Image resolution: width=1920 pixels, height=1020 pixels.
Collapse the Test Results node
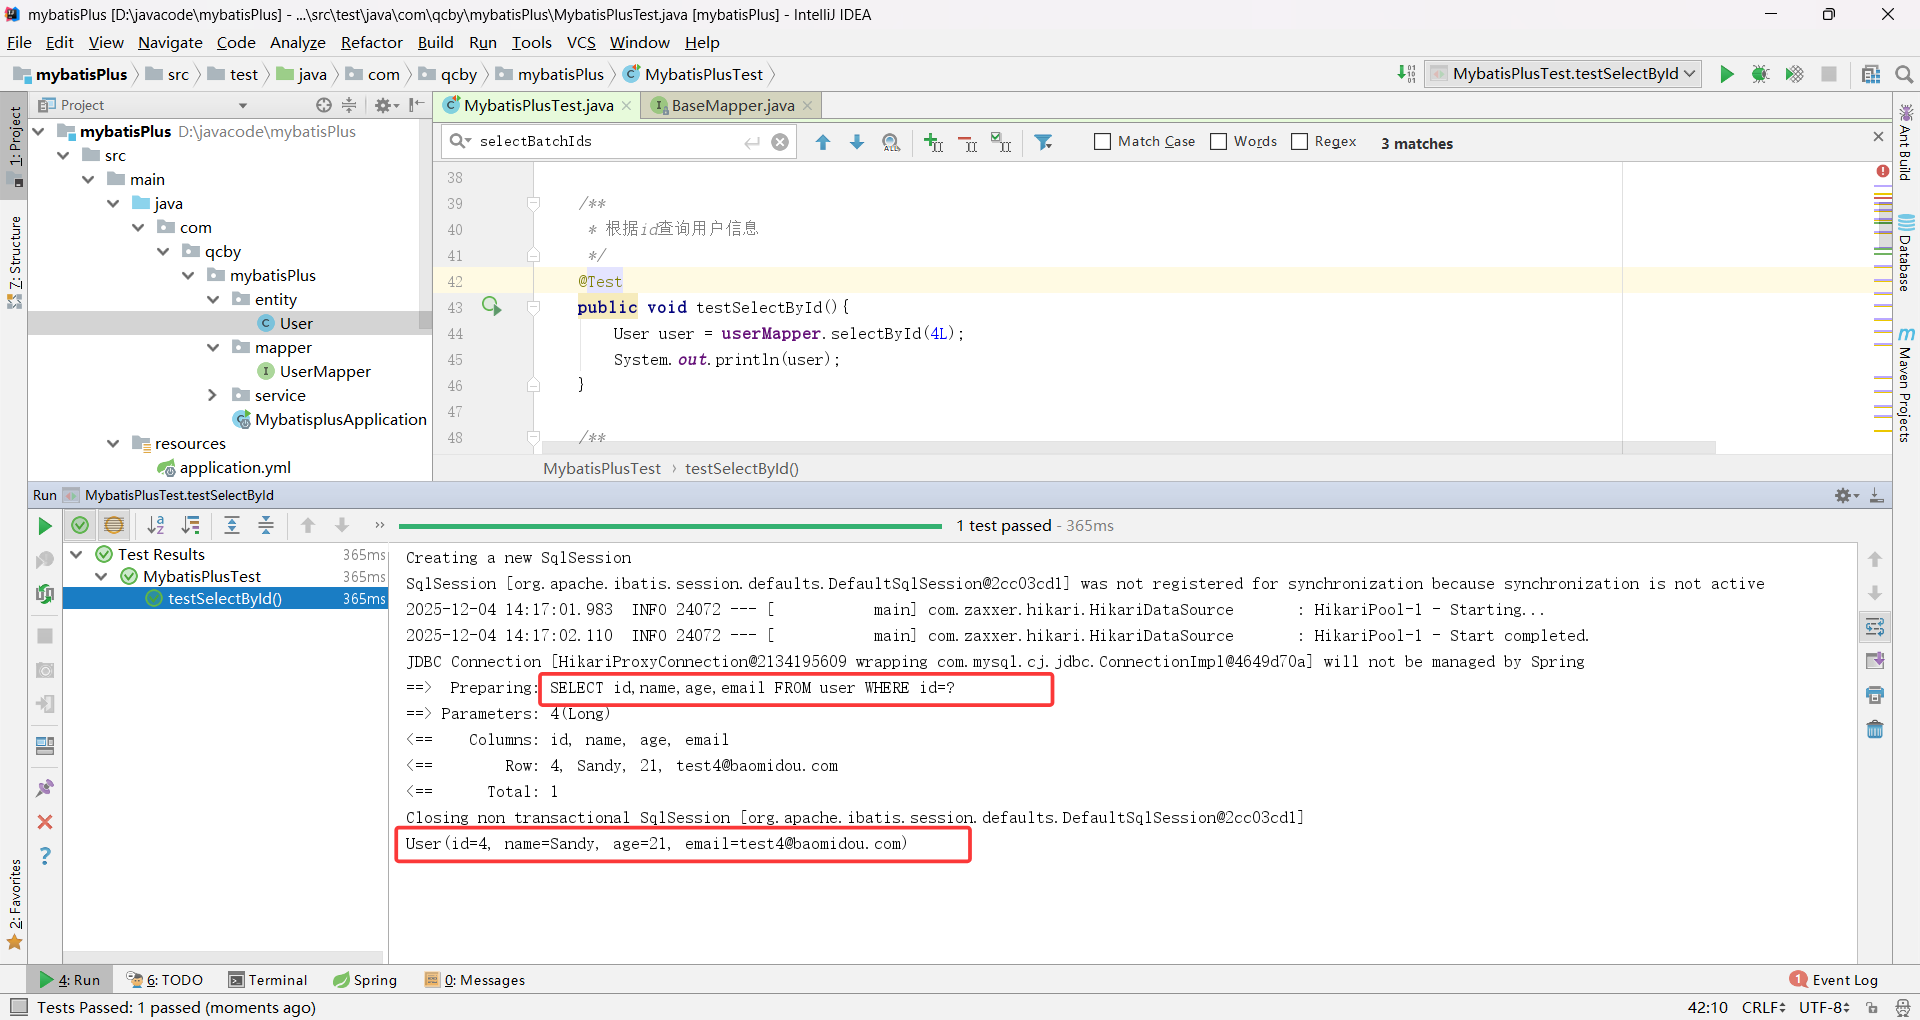[76, 554]
